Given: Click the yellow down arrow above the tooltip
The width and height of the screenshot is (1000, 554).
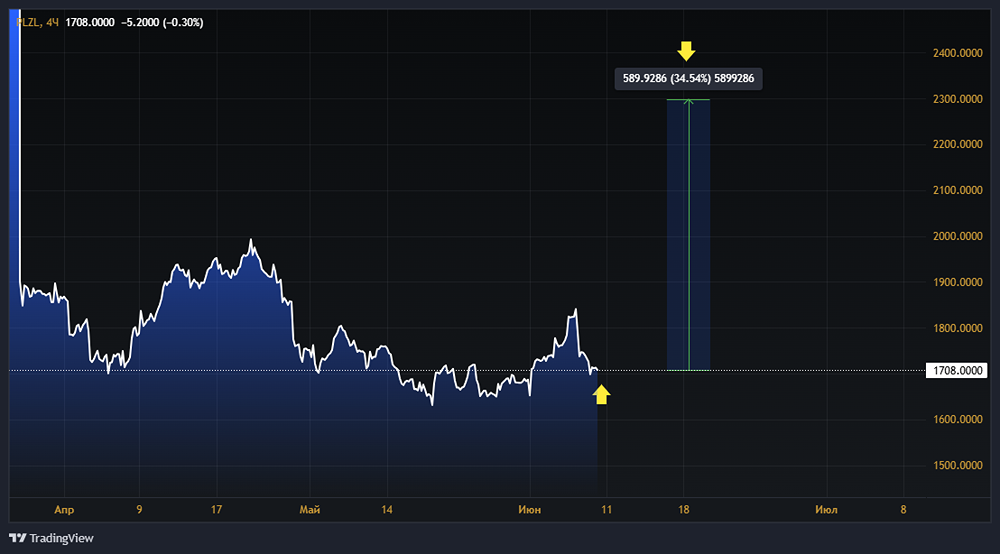Looking at the screenshot, I should pos(686,51).
